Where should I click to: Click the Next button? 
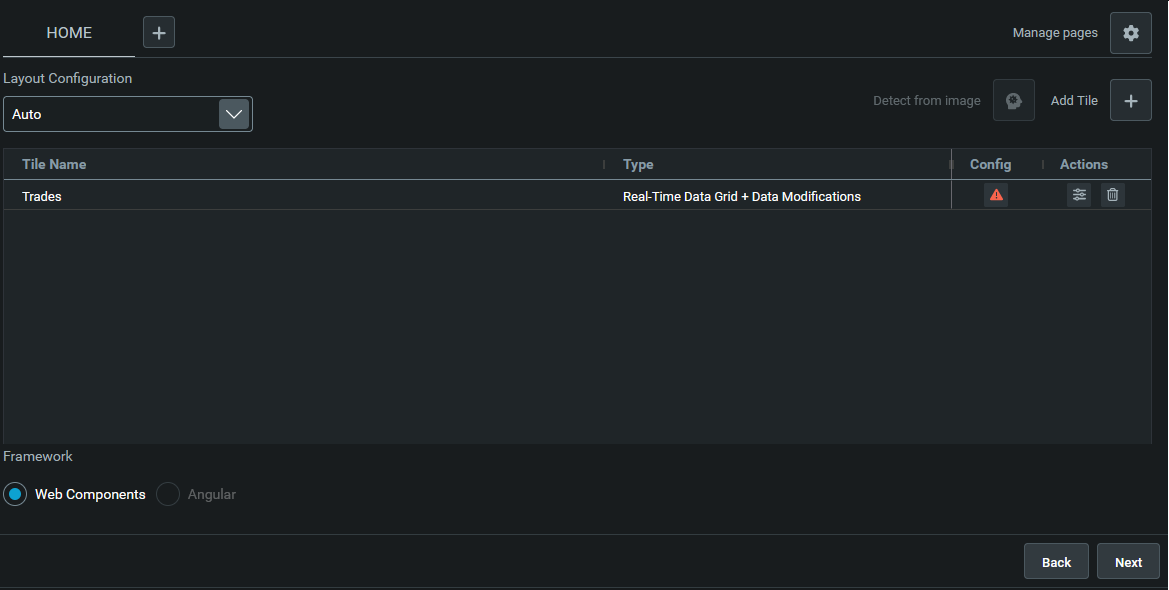(1128, 562)
